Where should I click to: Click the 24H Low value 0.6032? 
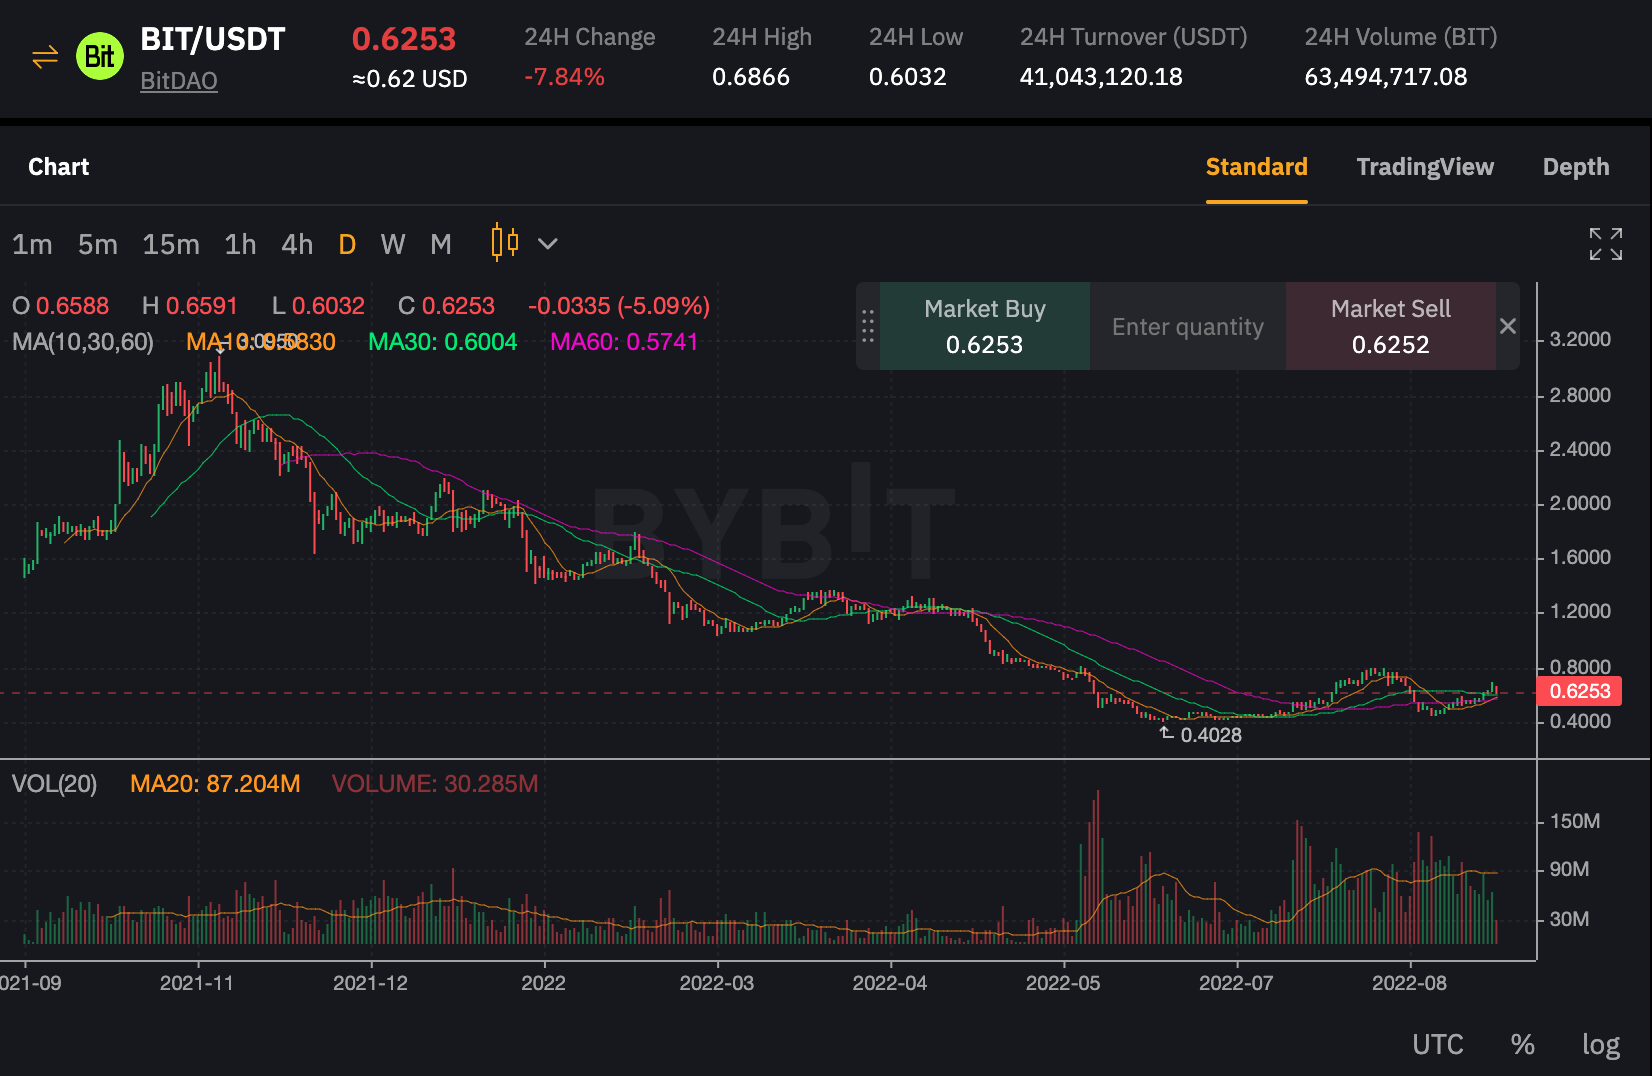tap(908, 77)
